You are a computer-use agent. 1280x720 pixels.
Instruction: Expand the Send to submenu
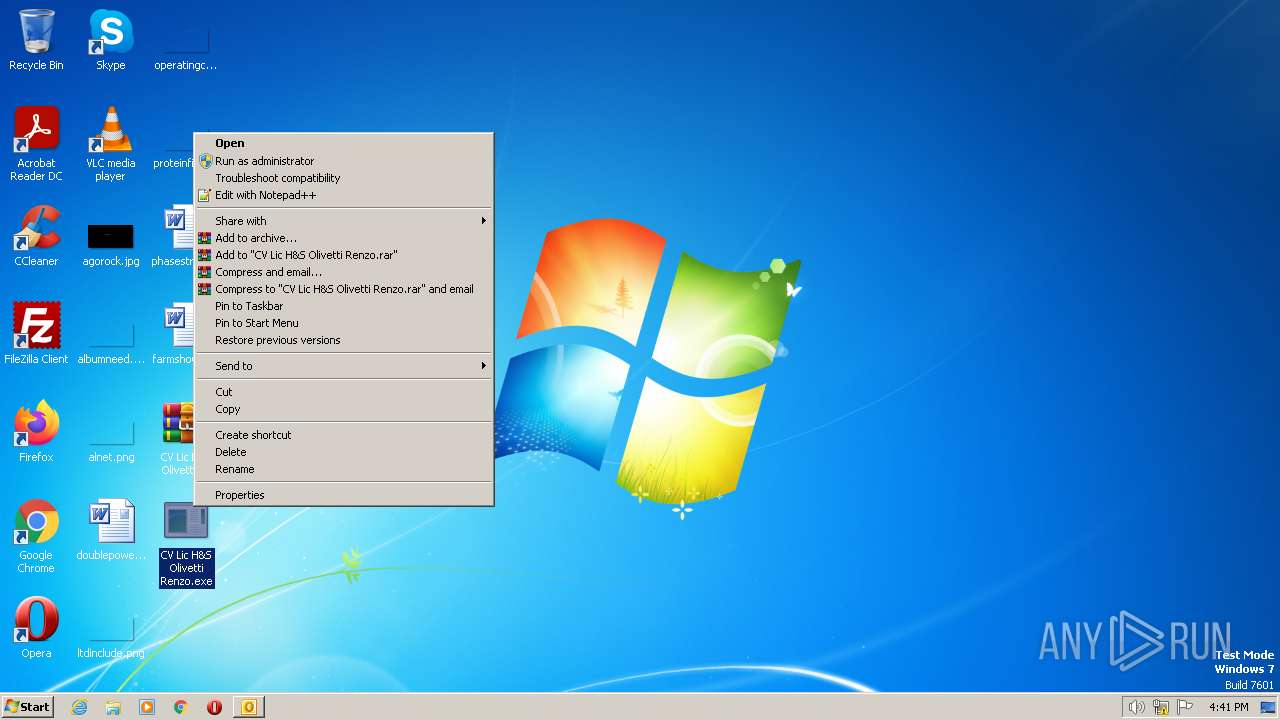click(343, 366)
